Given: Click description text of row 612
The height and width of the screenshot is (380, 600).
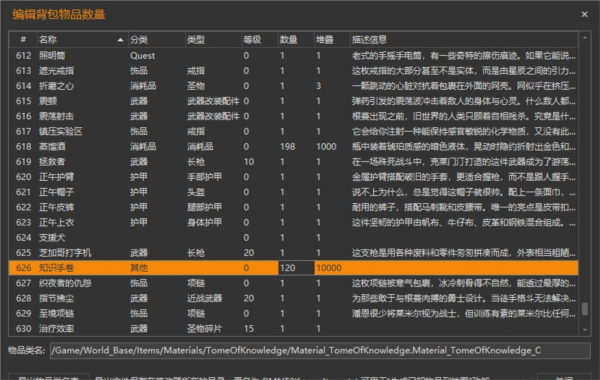Looking at the screenshot, I should click(463, 55).
